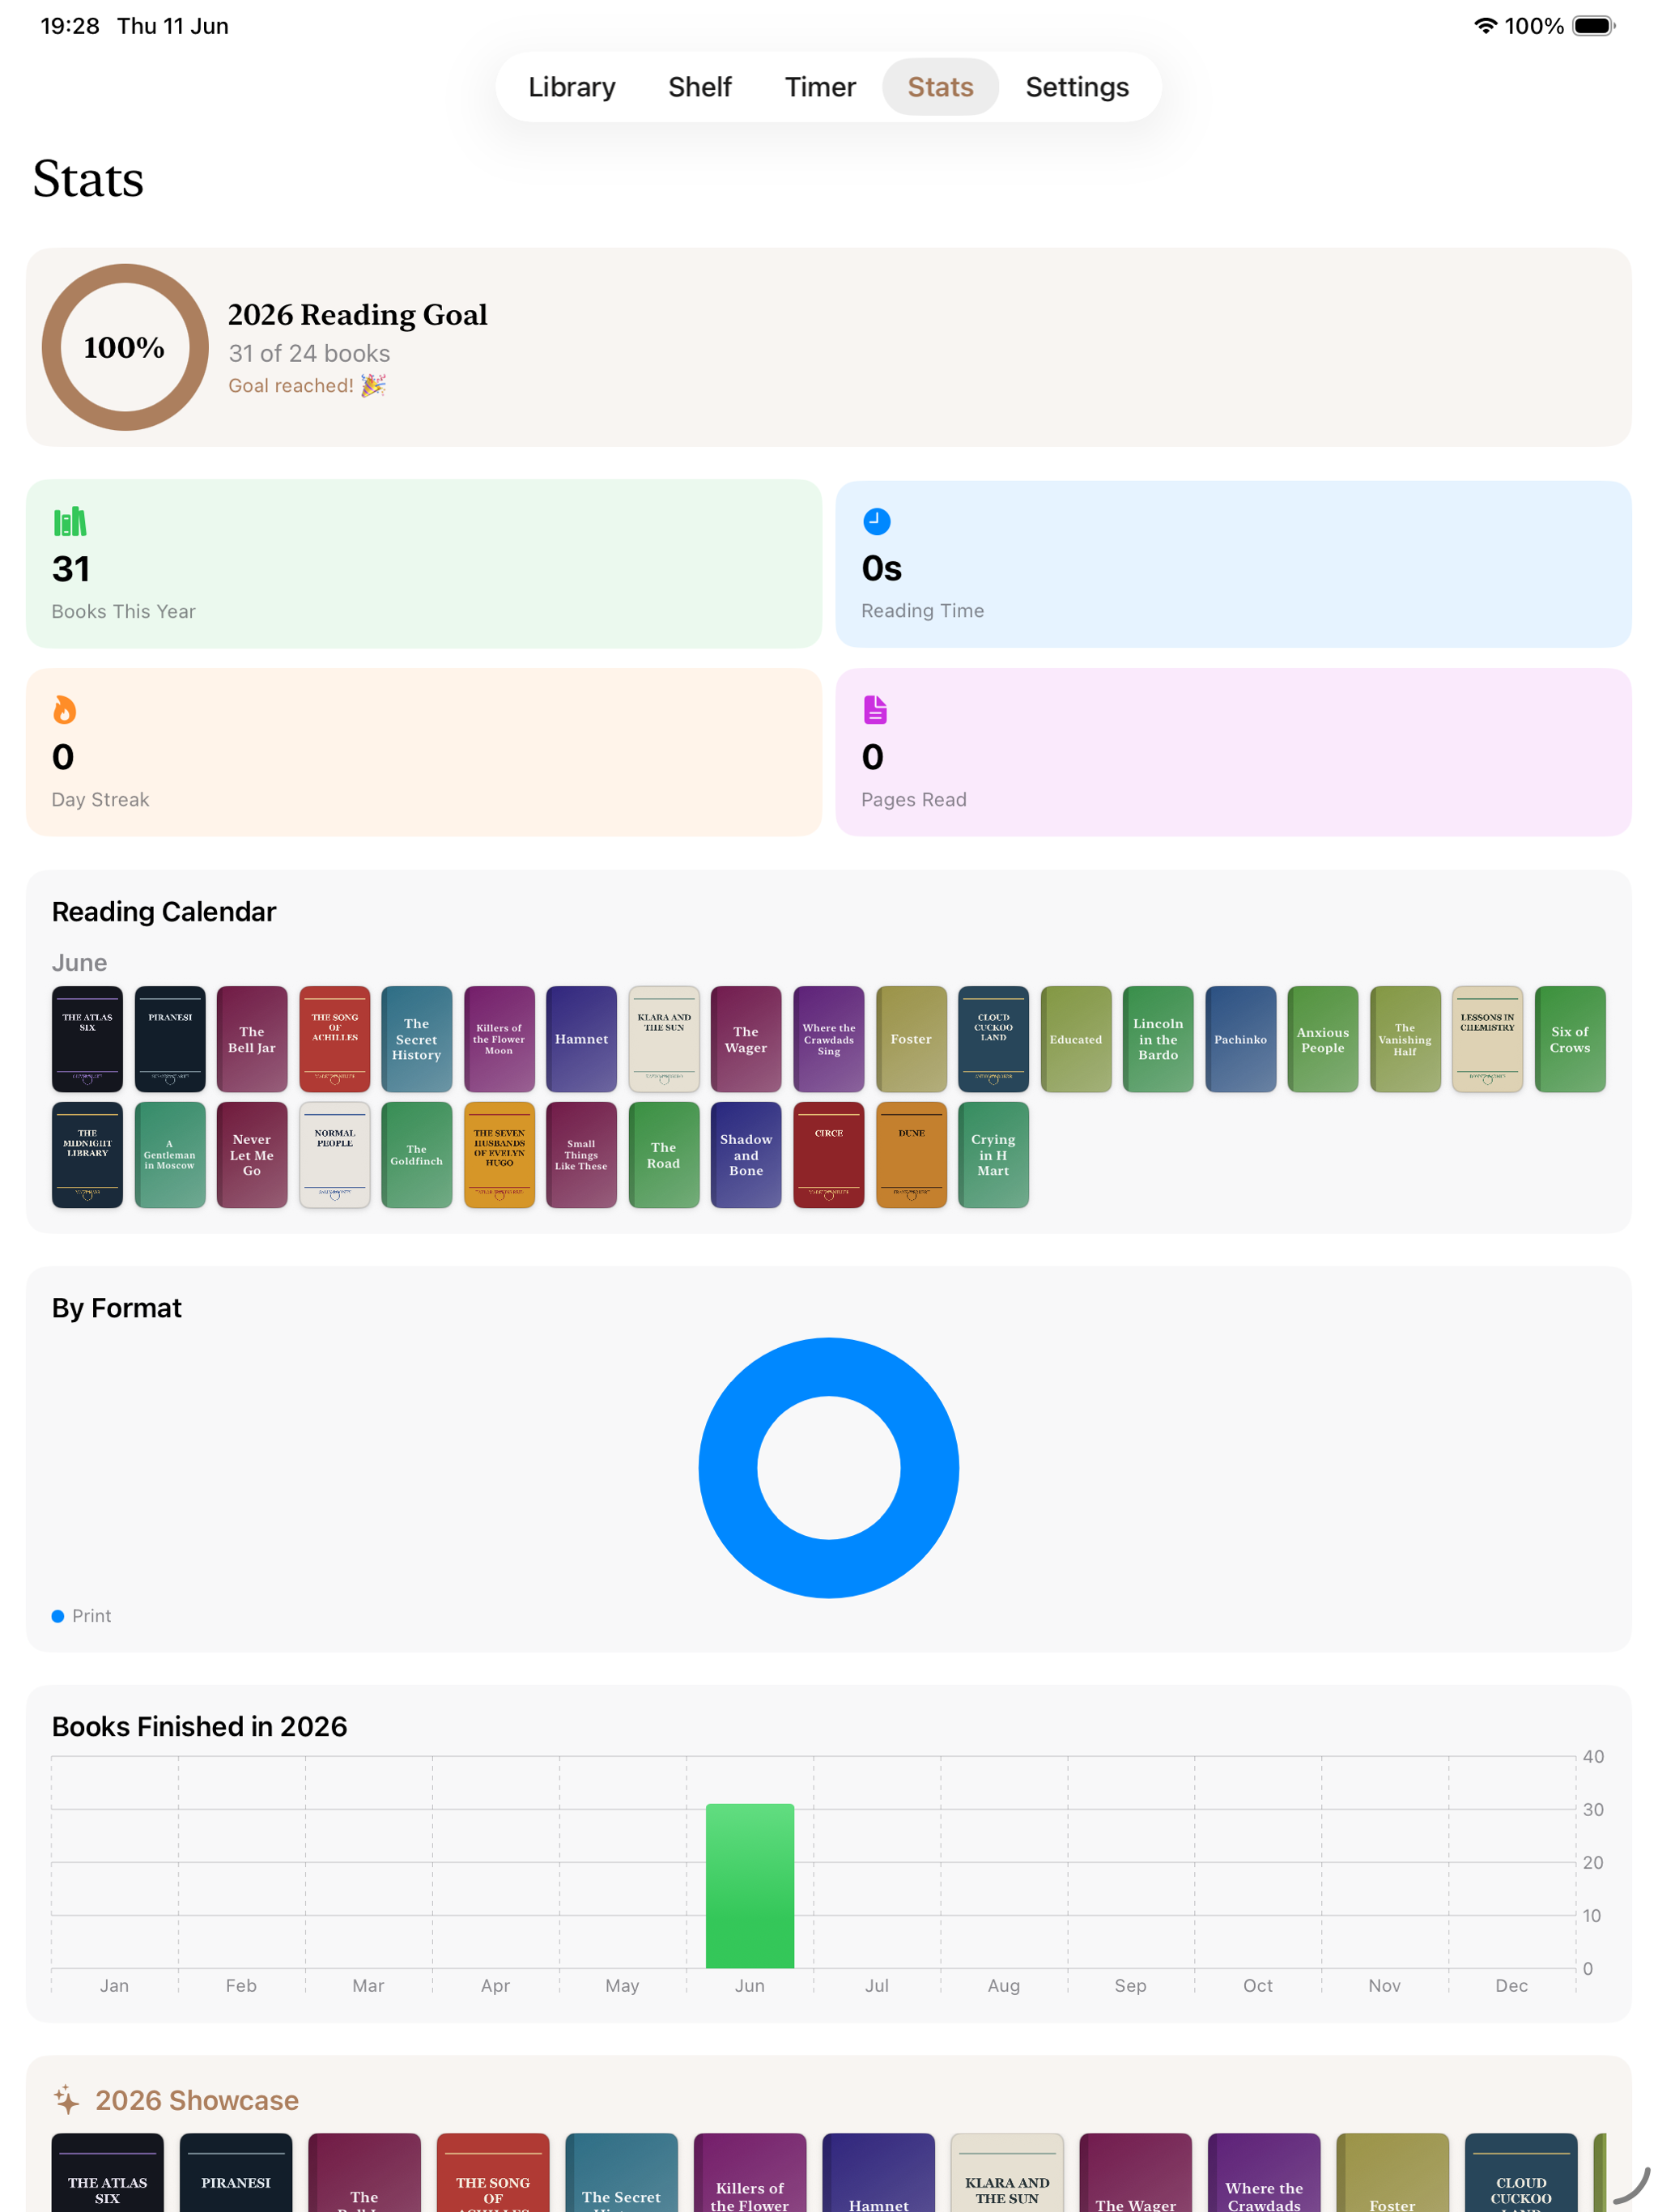1658x2212 pixels.
Task: Switch to the Shelf tab
Action: pyautogui.click(x=699, y=87)
